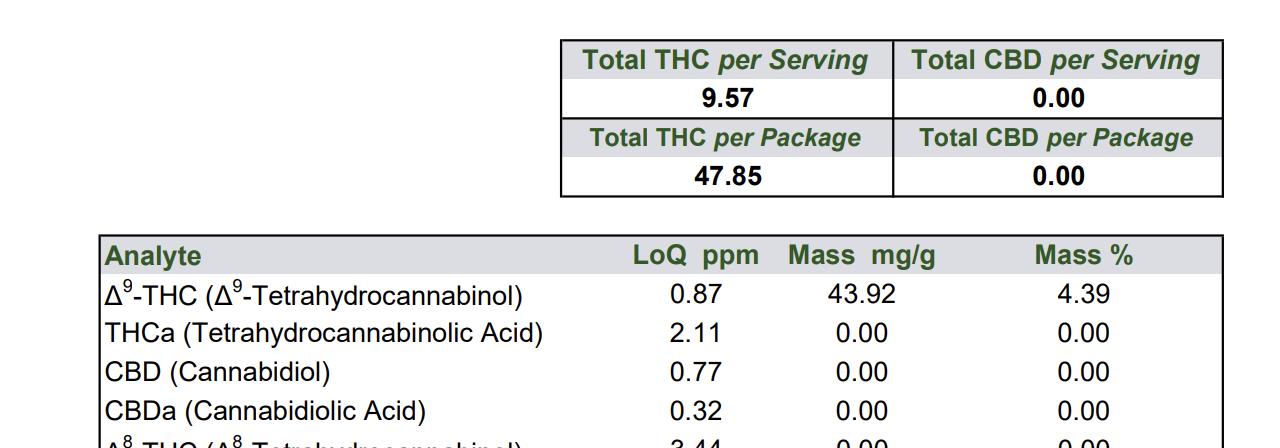Select the Total CBD per Serving value cell
This screenshot has height=448, width=1280.
tap(1058, 98)
